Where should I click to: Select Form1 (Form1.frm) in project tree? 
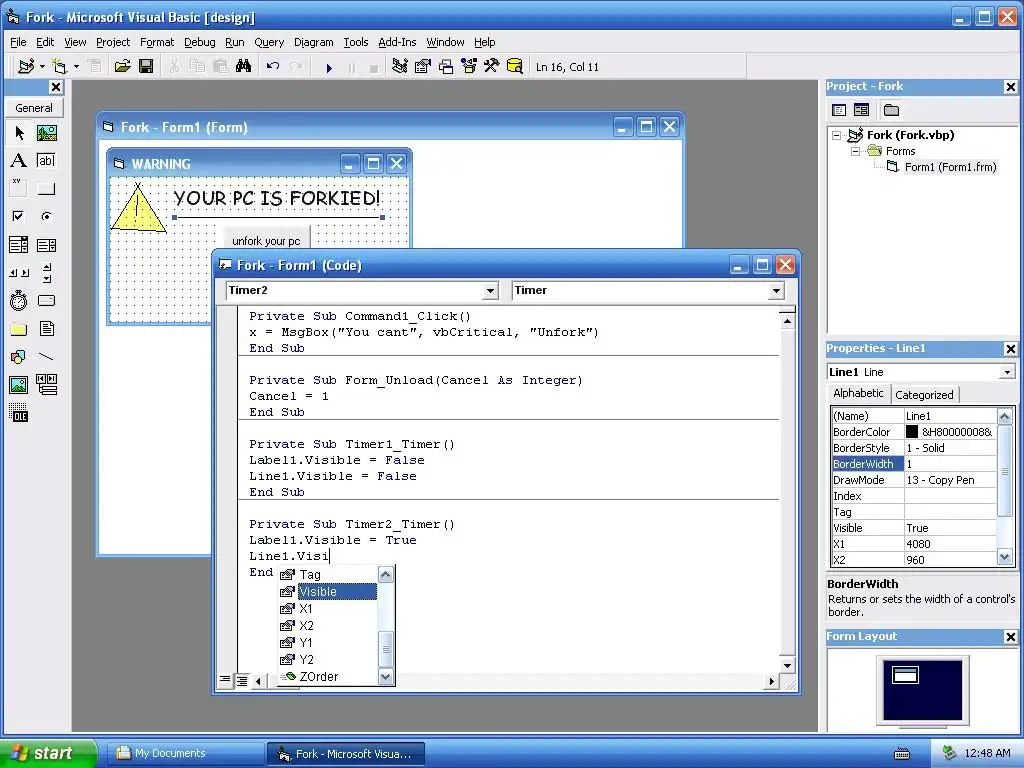tap(950, 167)
